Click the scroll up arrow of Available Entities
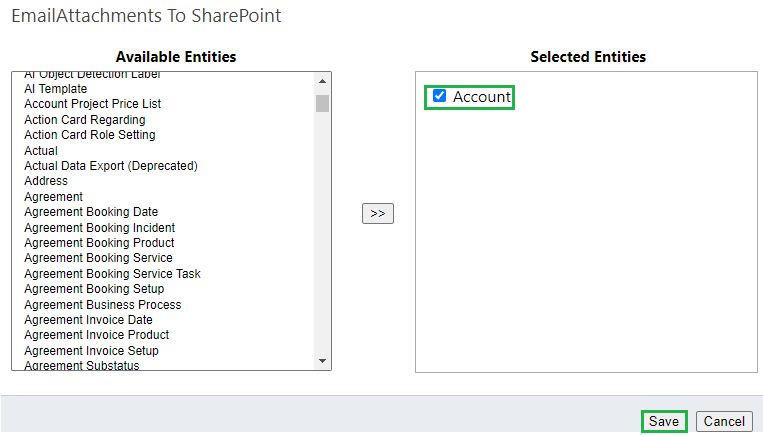Image resolution: width=763 pixels, height=435 pixels. point(322,81)
